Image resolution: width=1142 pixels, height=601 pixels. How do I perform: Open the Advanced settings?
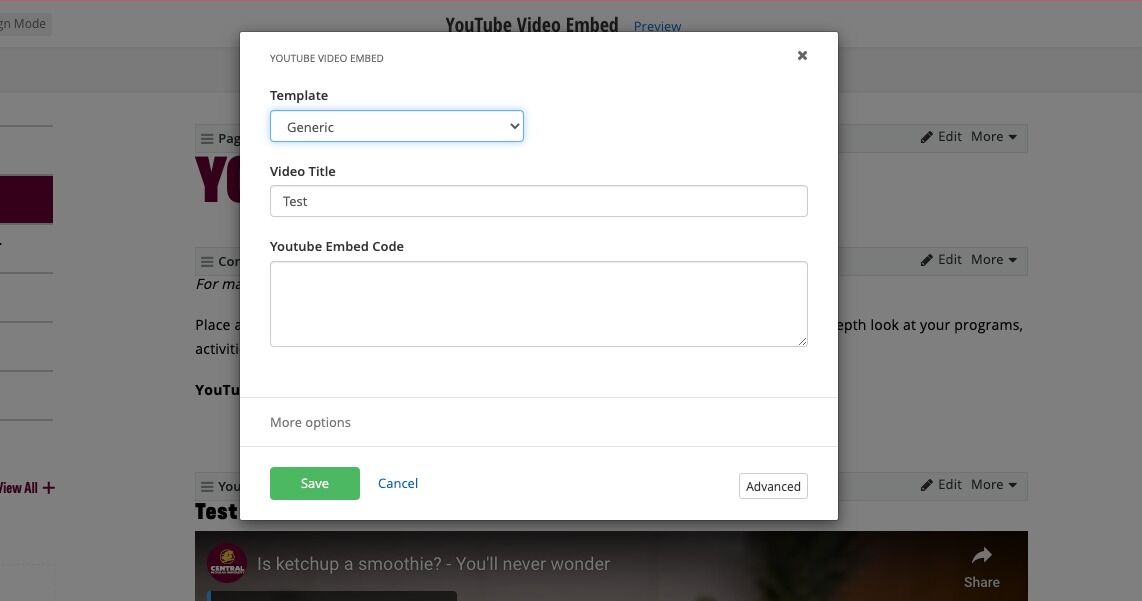tap(773, 486)
